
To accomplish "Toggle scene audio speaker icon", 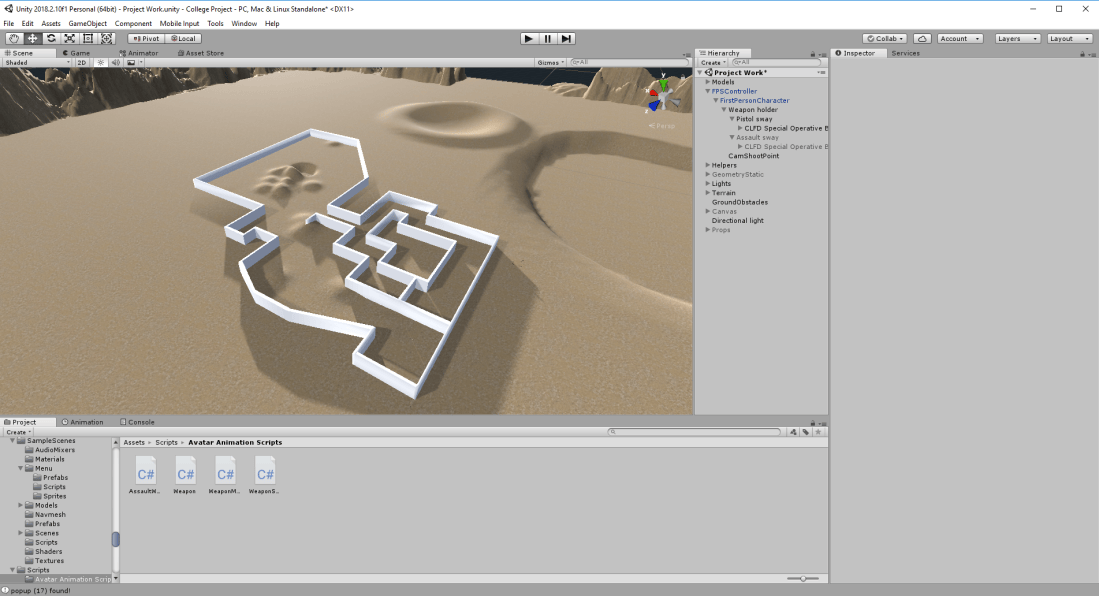I will coord(116,62).
